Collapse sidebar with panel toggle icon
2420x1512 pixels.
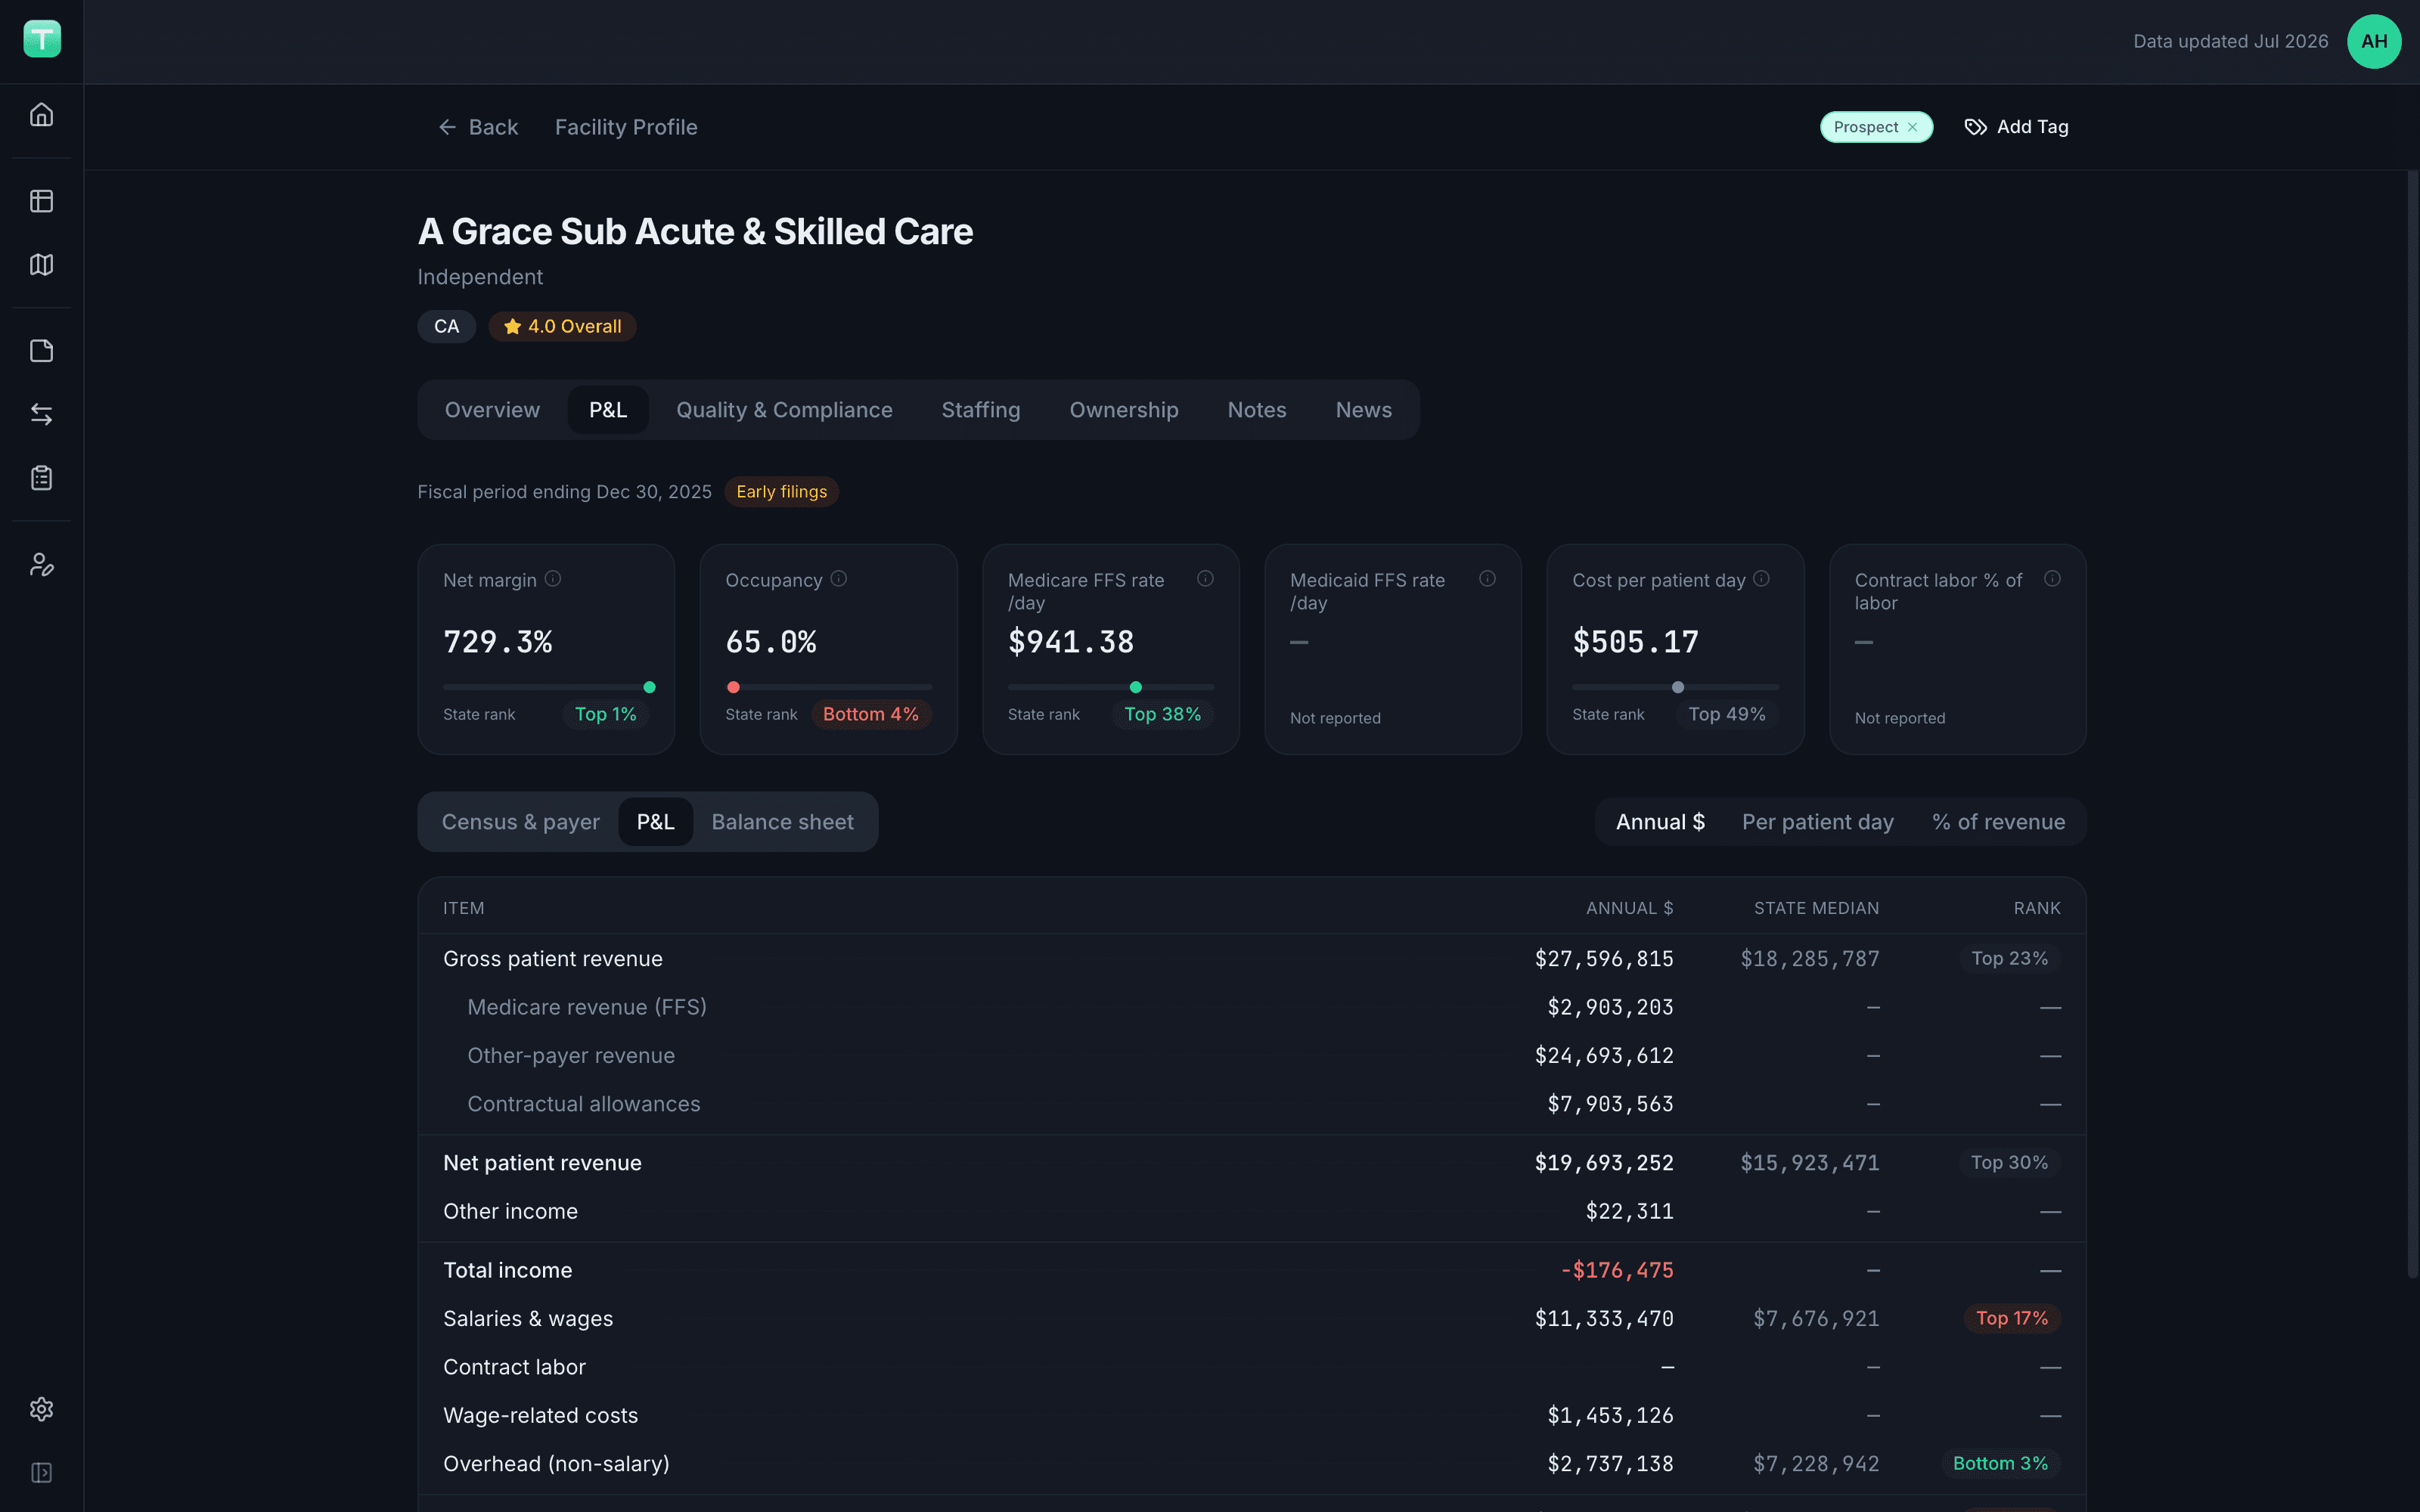click(41, 1473)
